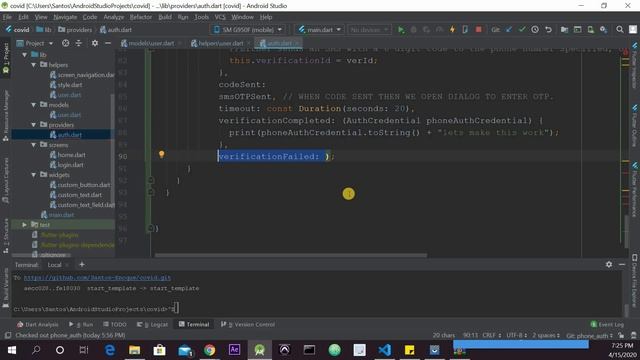Change UTF-8 file encoding in status bar

click(x=516, y=336)
